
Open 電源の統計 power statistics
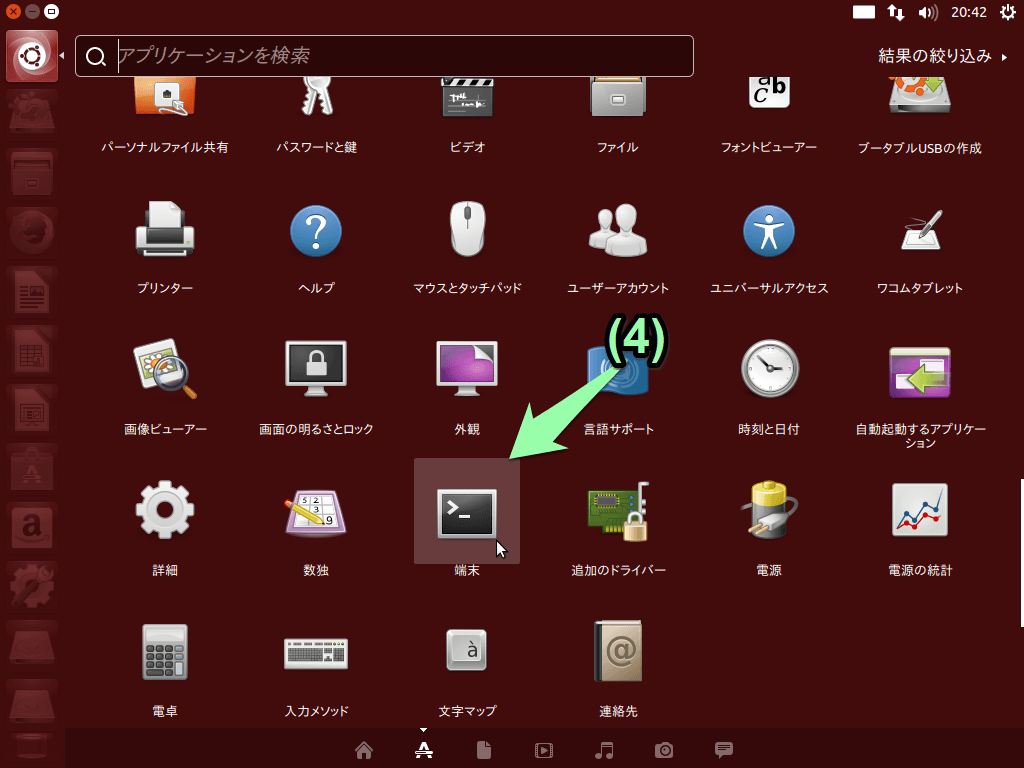point(920,513)
